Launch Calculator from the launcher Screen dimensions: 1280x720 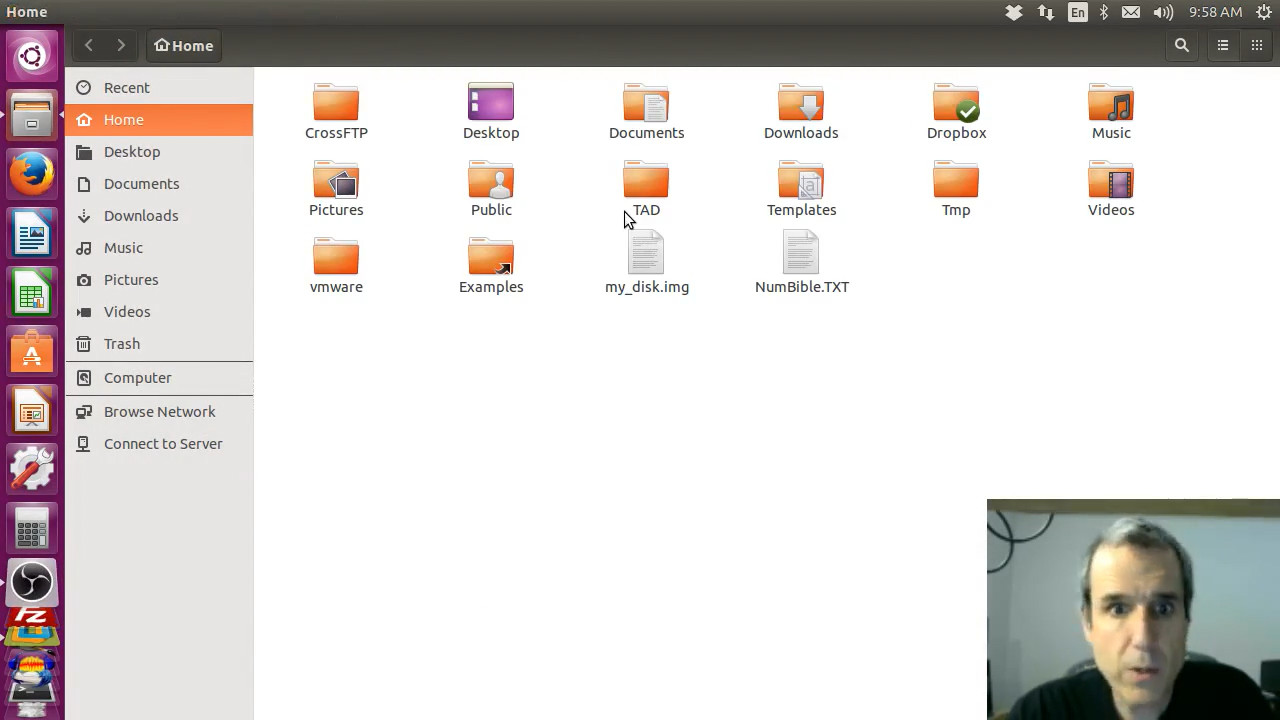click(32, 526)
